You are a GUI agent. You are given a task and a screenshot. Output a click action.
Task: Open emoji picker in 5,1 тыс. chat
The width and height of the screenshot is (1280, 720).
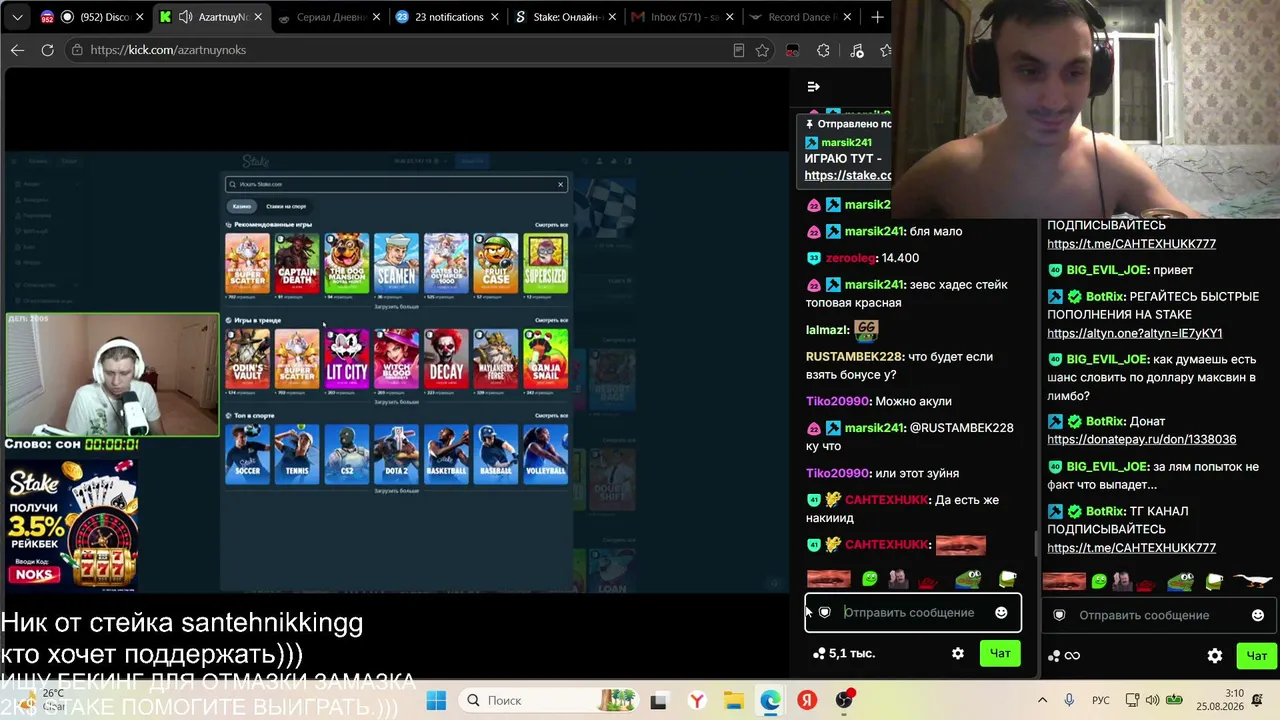click(1001, 612)
